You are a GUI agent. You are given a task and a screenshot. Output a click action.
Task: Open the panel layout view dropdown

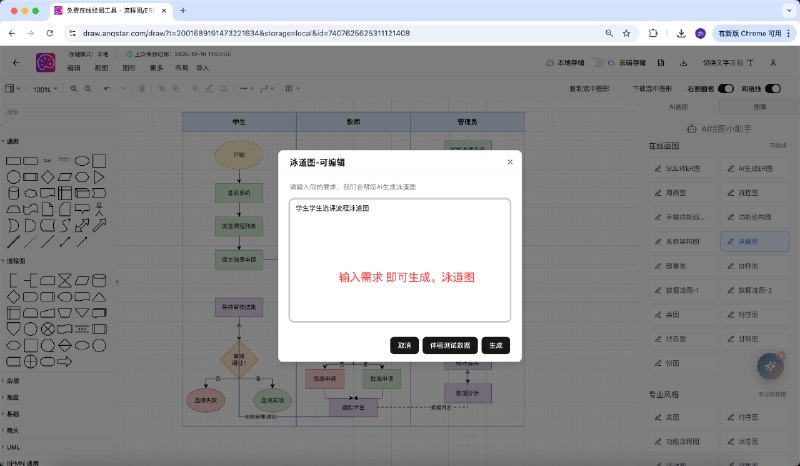click(x=12, y=89)
